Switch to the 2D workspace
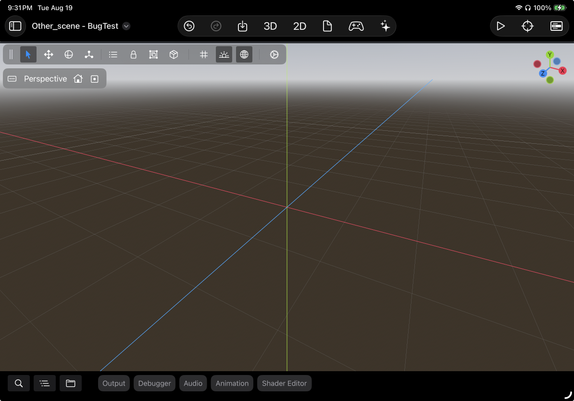574x401 pixels. point(299,26)
